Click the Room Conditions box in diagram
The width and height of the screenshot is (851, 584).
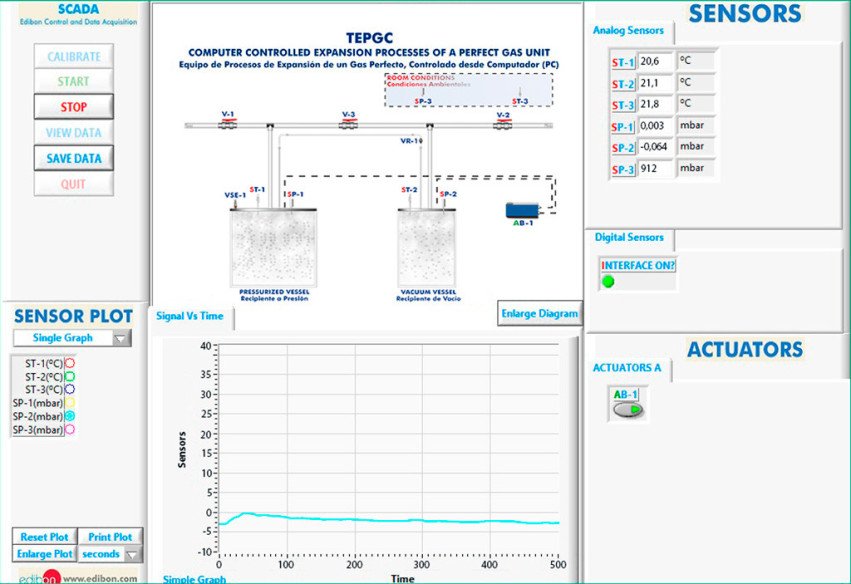(x=469, y=90)
